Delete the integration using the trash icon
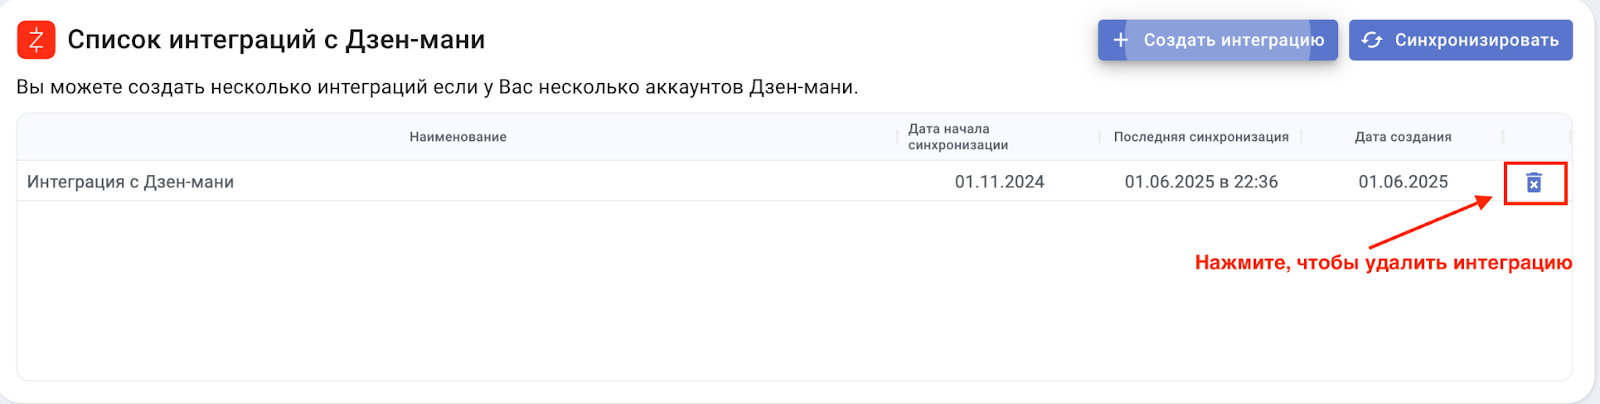 1534,183
